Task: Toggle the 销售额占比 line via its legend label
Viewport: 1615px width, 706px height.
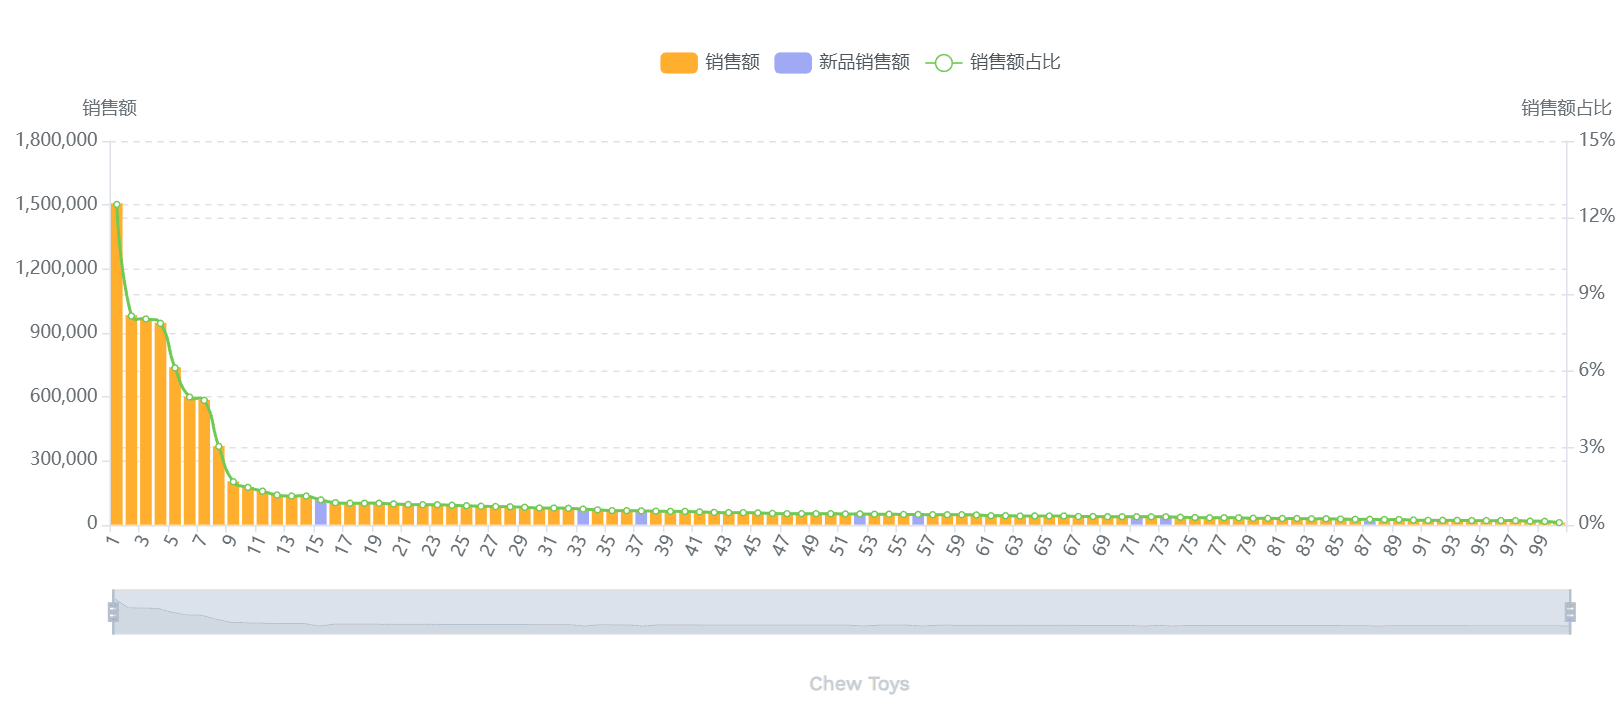Action: point(1015,63)
